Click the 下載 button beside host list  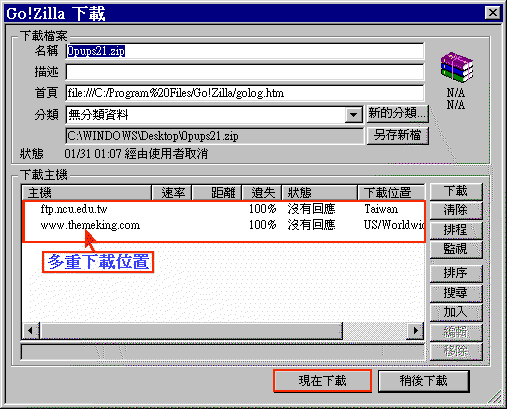[x=456, y=191]
